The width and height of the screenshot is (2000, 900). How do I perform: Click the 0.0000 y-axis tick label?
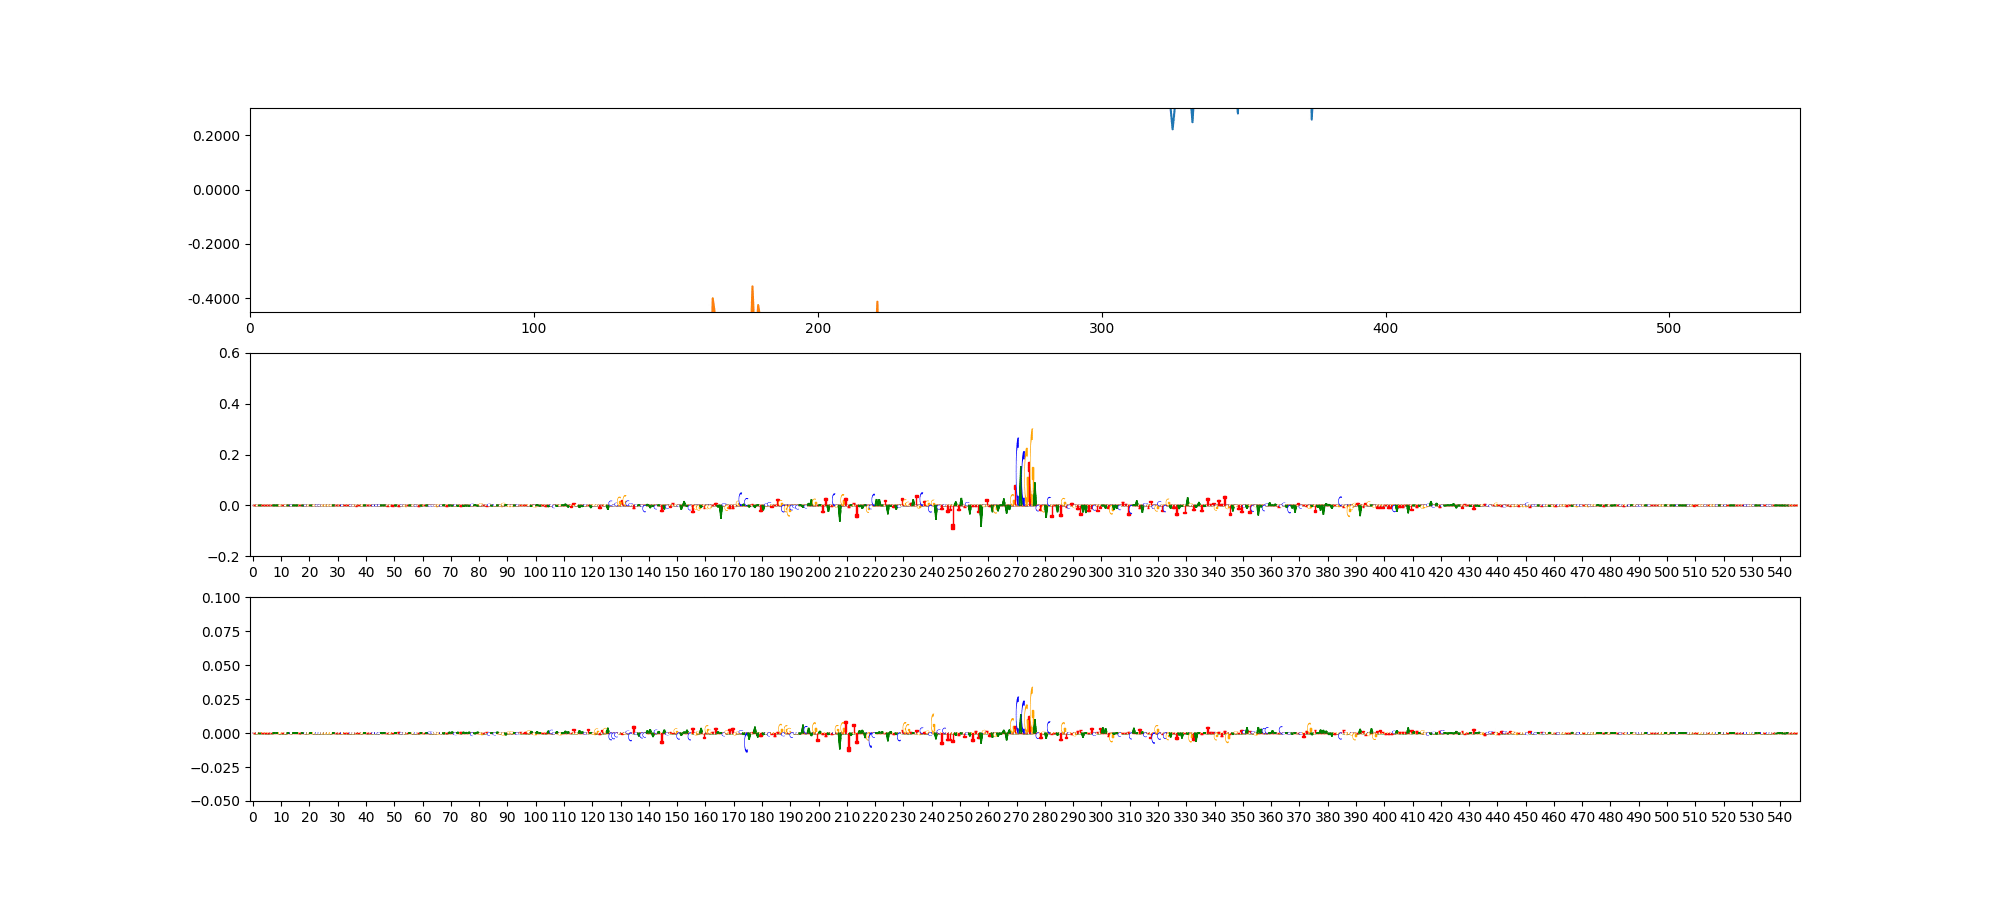click(216, 190)
